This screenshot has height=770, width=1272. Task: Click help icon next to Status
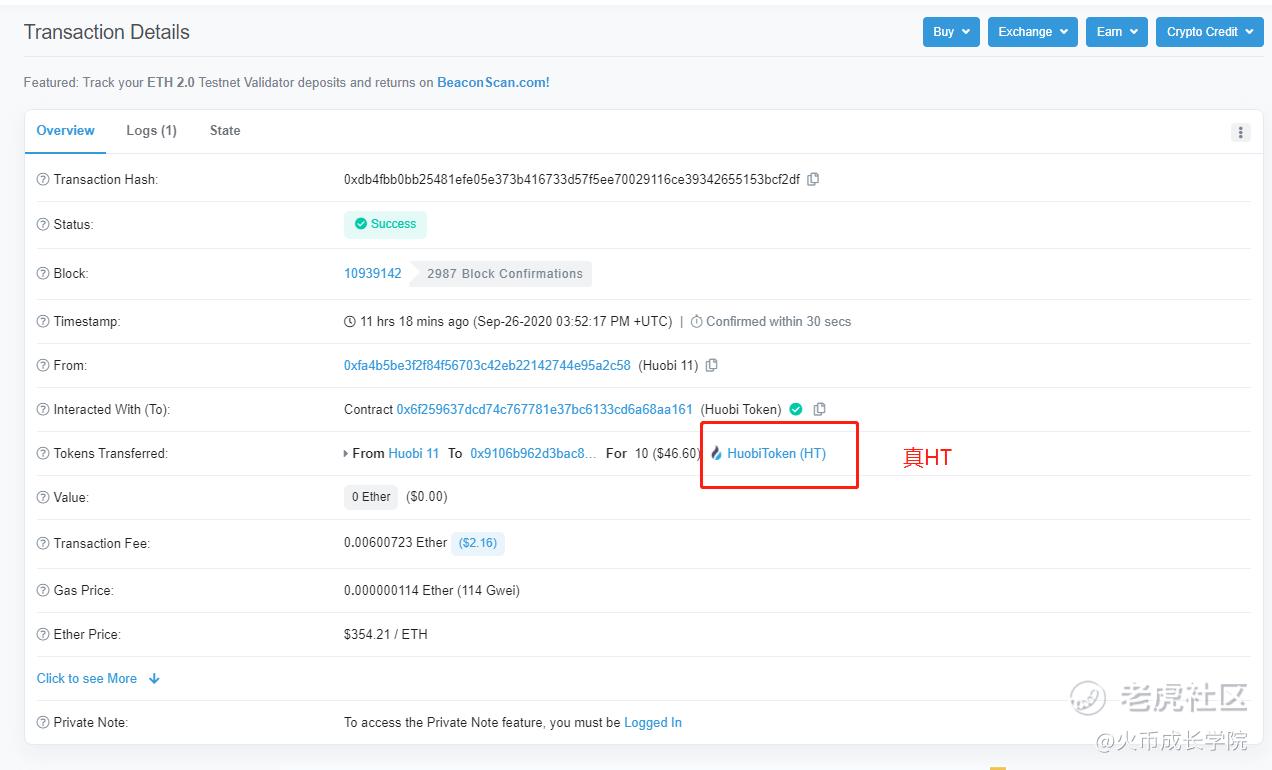pyautogui.click(x=43, y=224)
